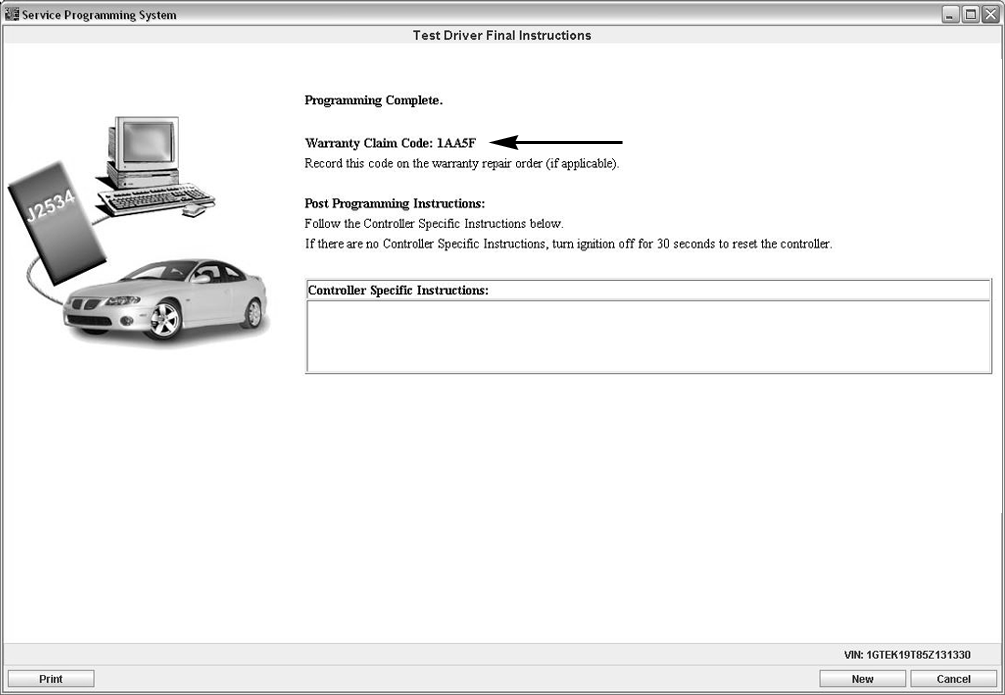Click inside the Controller Specific Instructions text area

[648, 336]
